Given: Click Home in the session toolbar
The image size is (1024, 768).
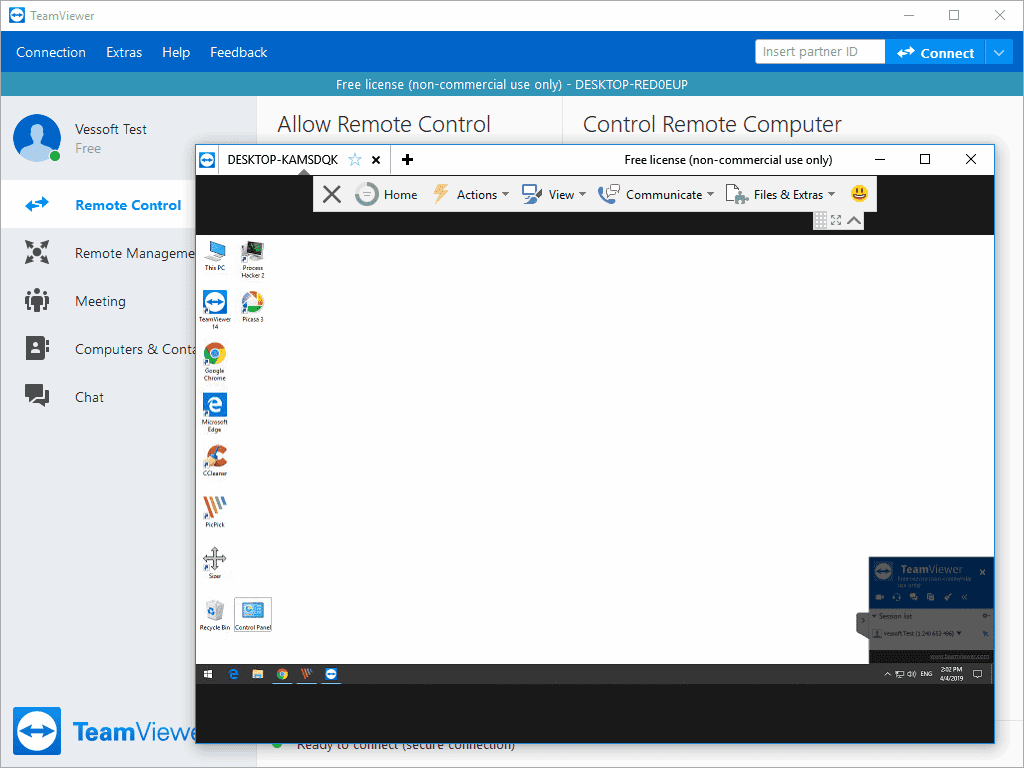Looking at the screenshot, I should [387, 195].
